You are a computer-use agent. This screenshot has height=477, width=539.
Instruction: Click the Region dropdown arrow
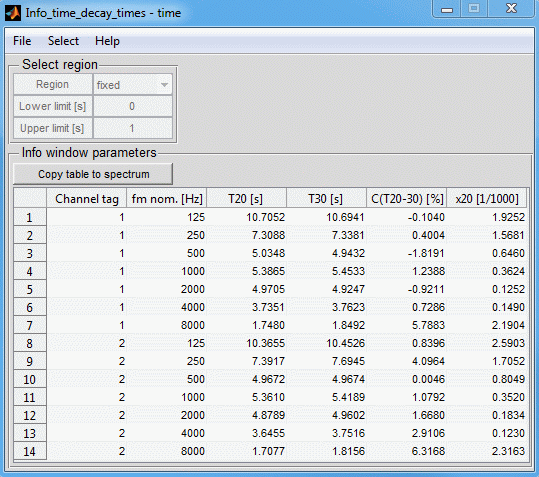pos(164,85)
